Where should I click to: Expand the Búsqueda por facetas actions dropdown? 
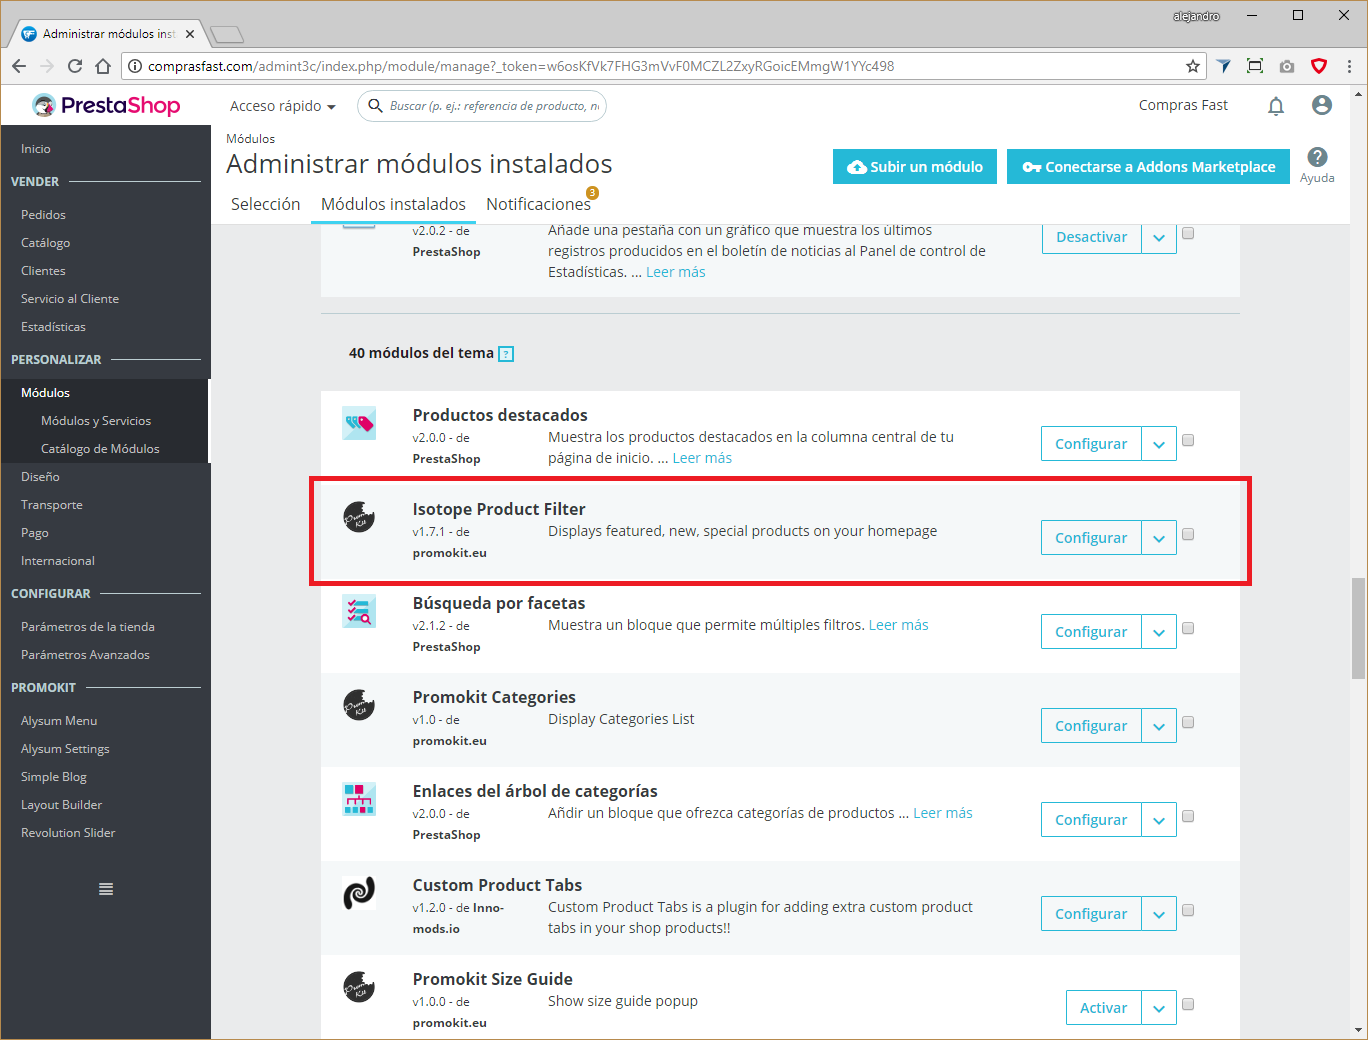(1159, 632)
